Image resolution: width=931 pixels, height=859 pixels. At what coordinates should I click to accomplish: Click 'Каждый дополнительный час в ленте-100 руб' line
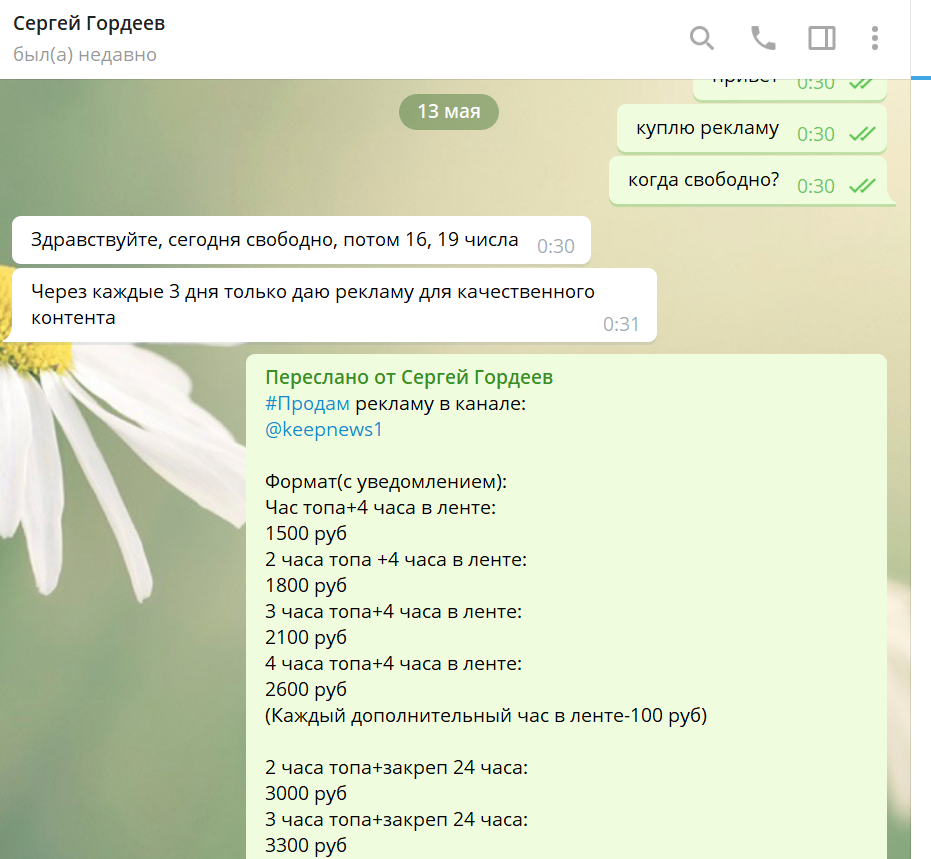click(486, 715)
